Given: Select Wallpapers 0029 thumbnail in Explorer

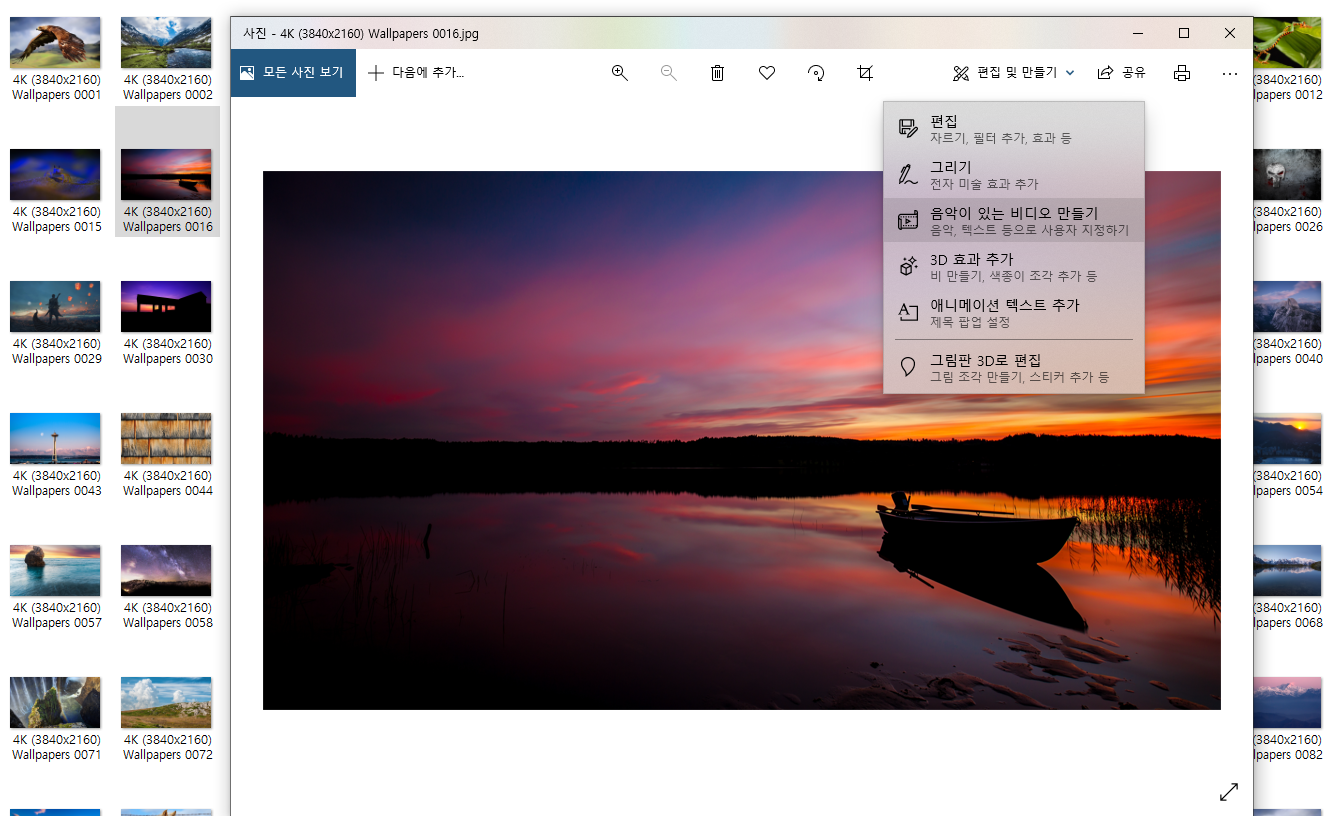Looking at the screenshot, I should (x=56, y=306).
